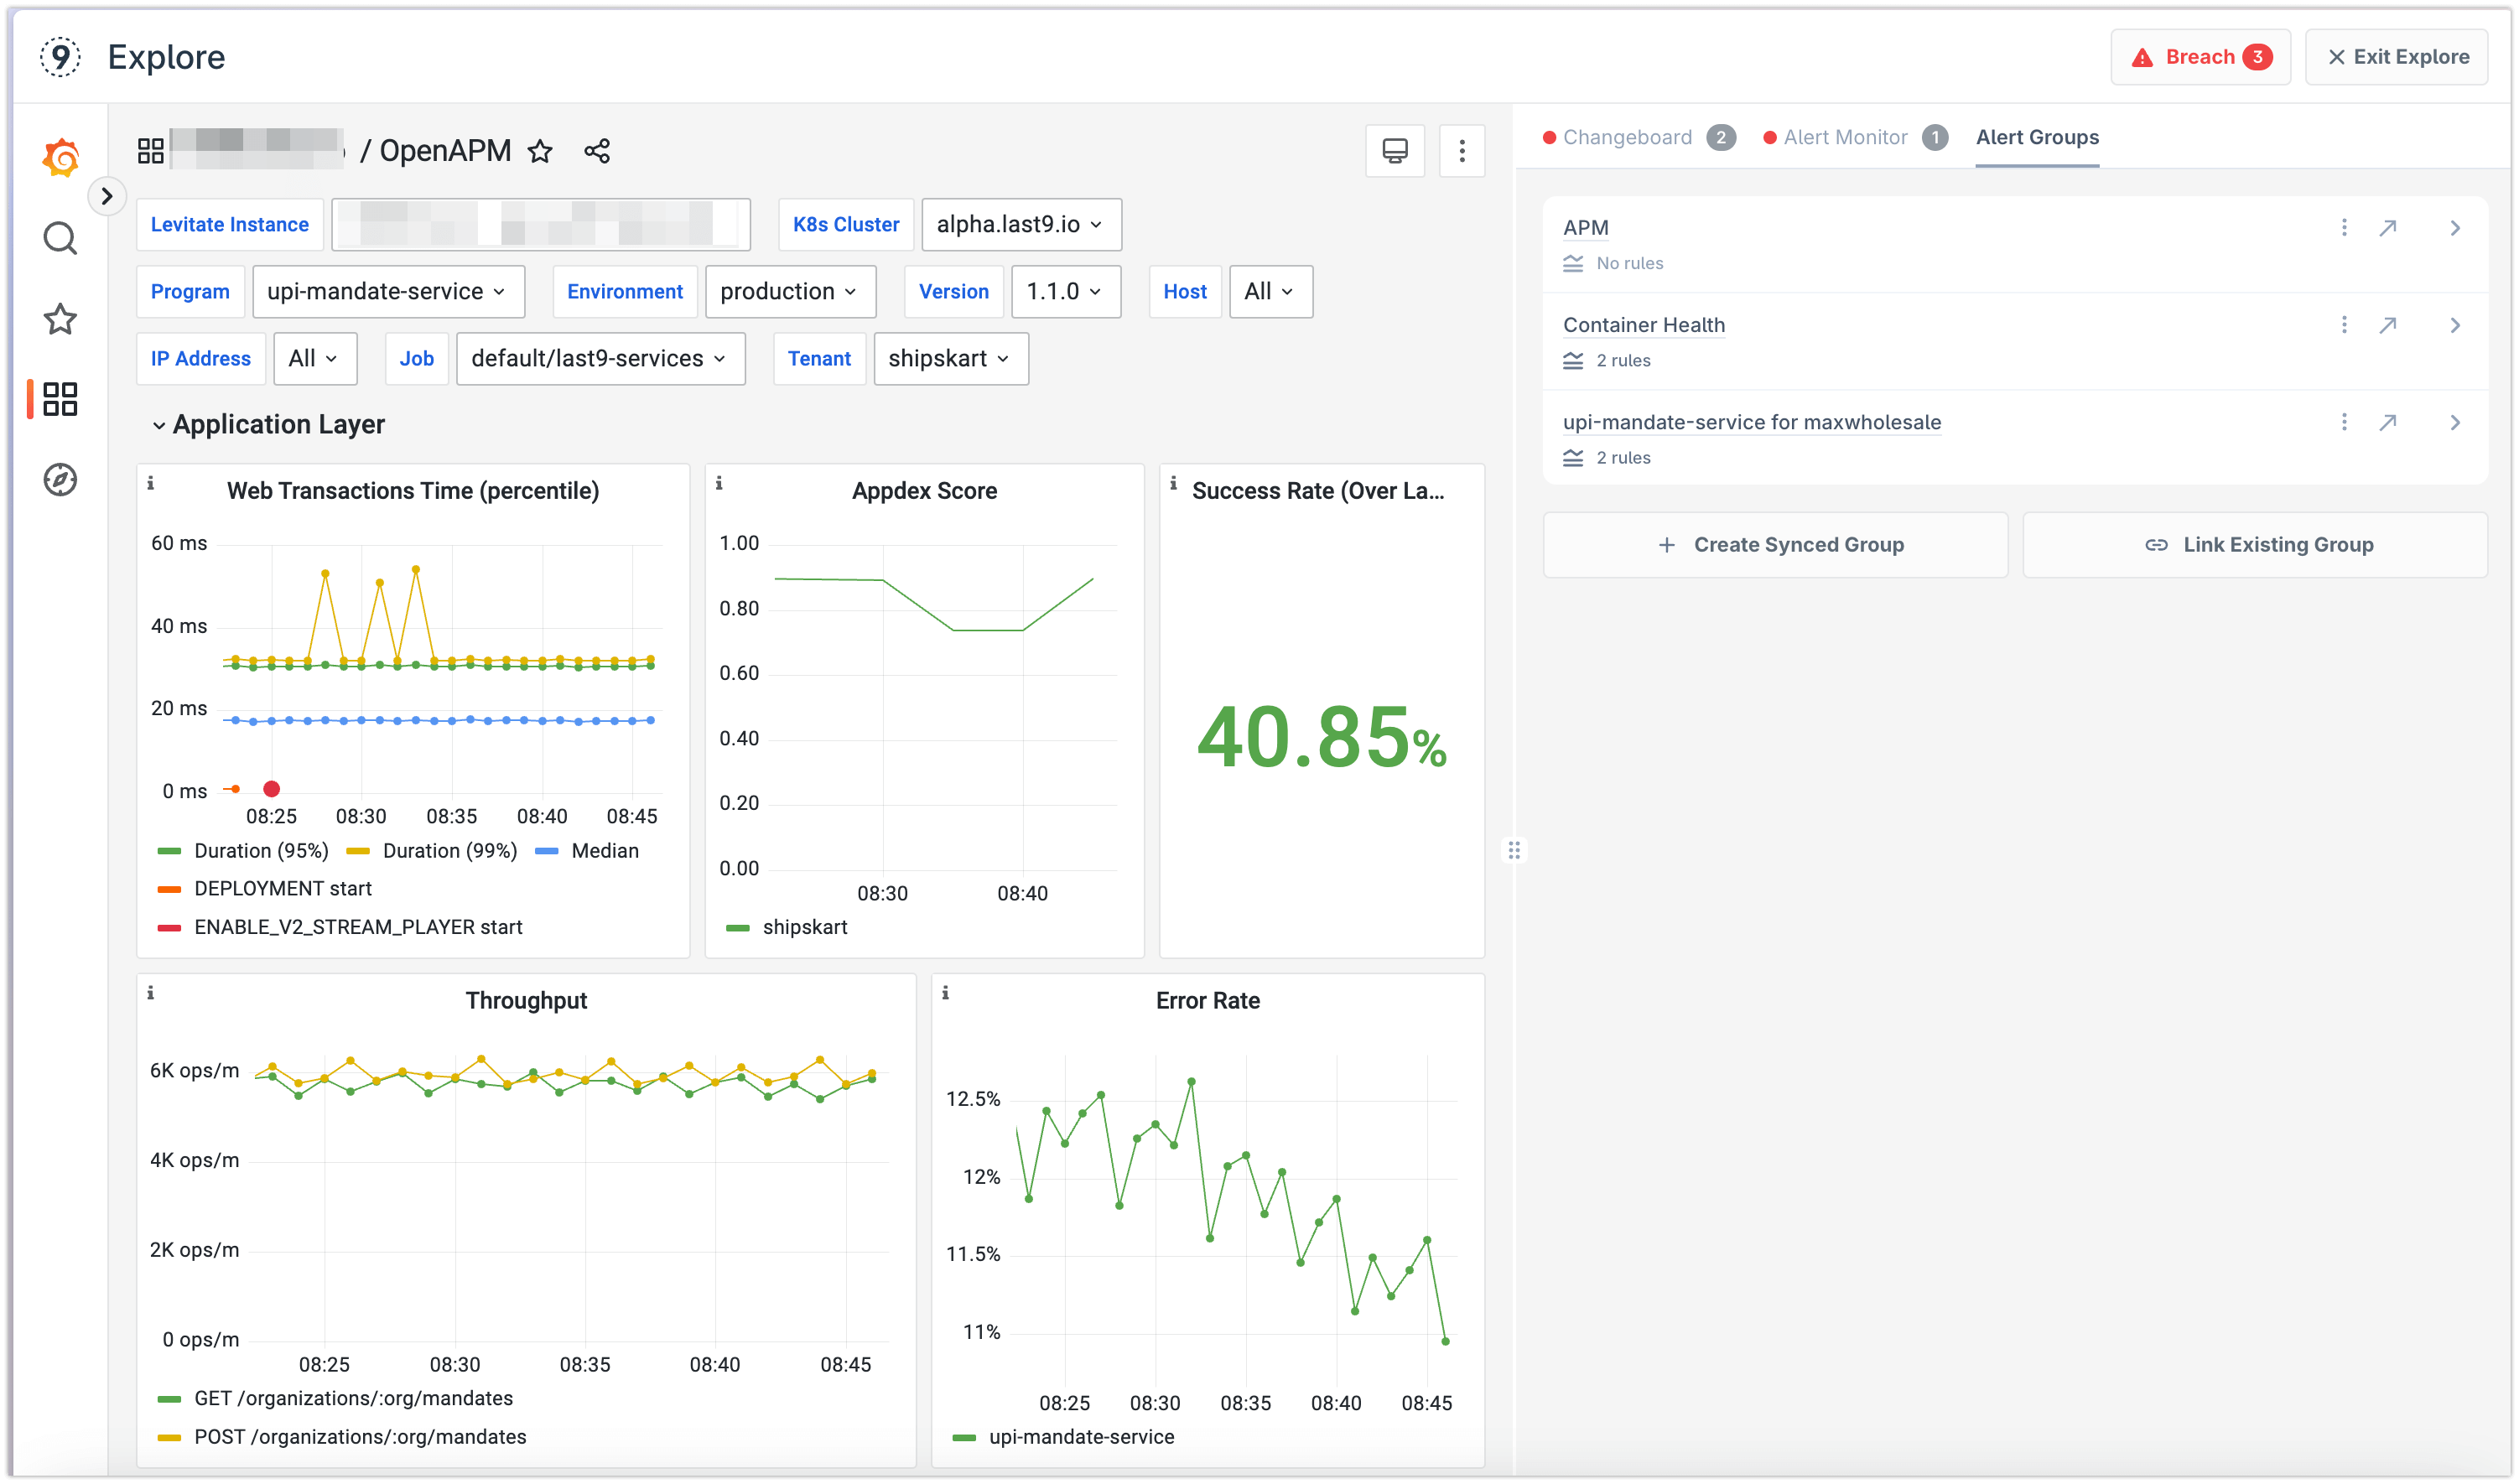Expand Container Health group with right chevron
The width and height of the screenshot is (2519, 1484).
2455,324
